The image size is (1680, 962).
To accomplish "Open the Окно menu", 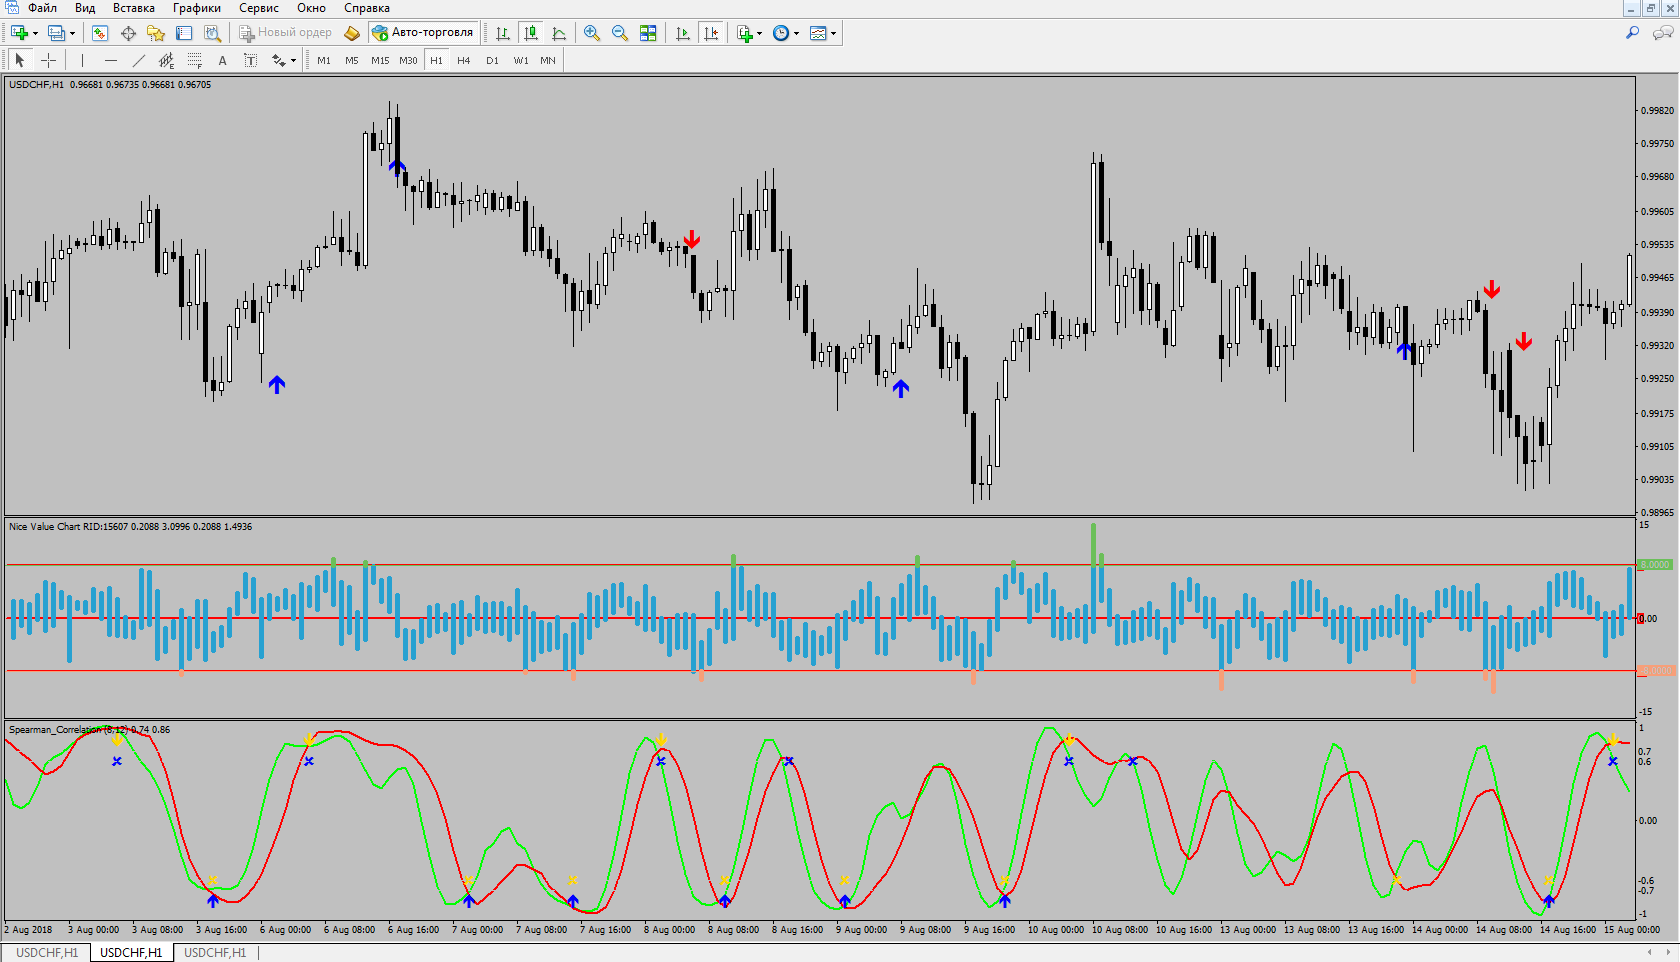I will [311, 8].
